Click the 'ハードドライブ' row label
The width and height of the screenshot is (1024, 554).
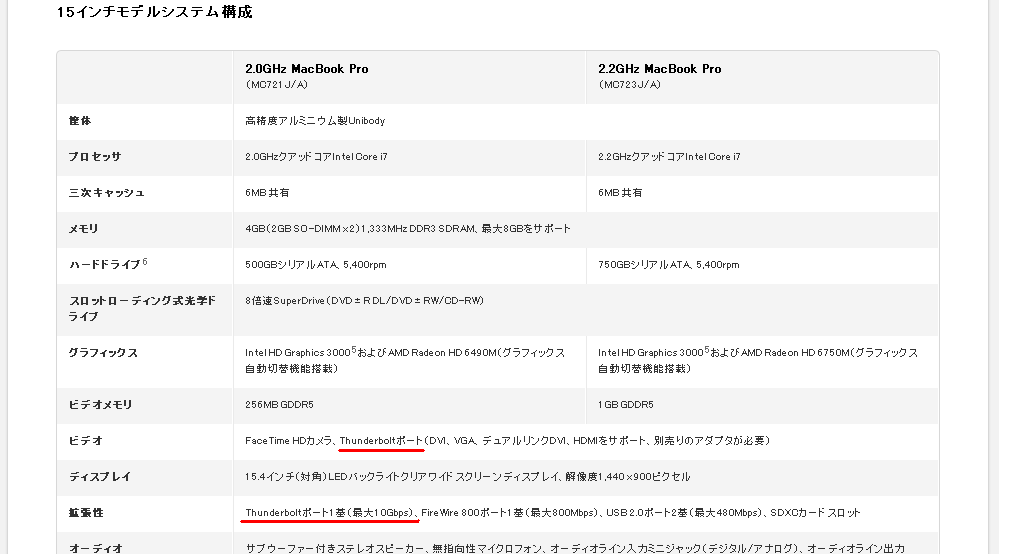click(x=104, y=265)
